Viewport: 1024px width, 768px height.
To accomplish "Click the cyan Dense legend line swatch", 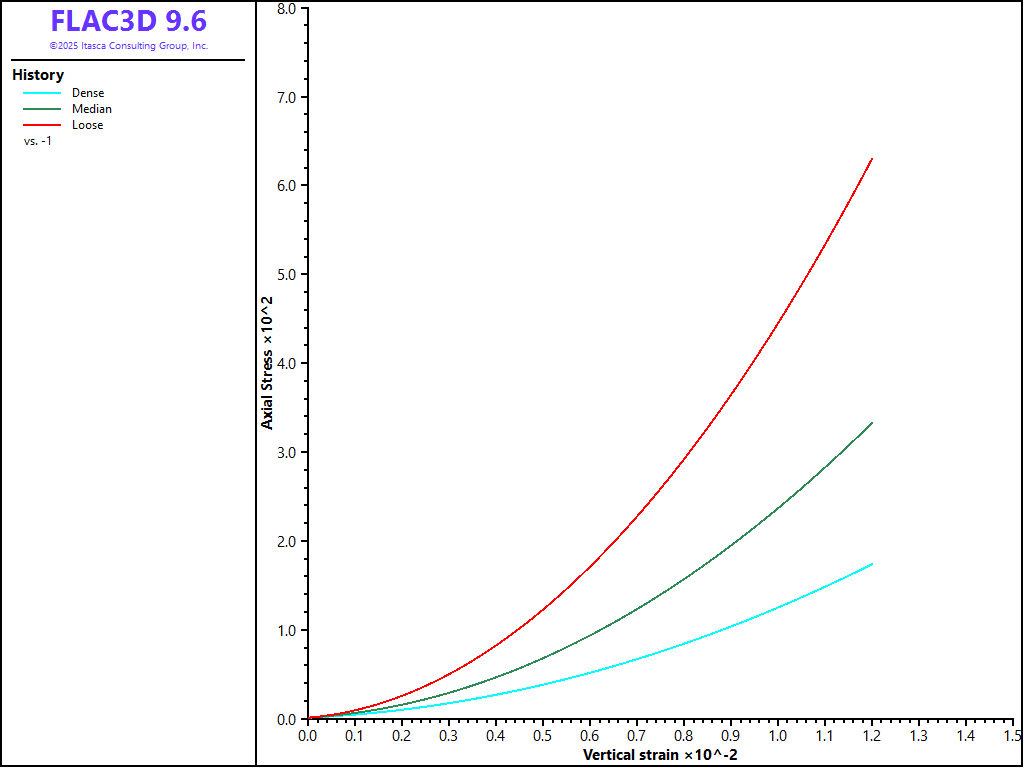I will tap(42, 93).
